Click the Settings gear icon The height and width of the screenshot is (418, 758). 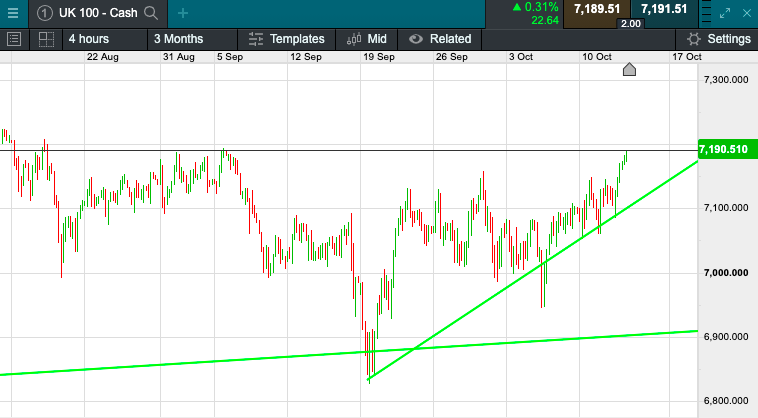coord(694,39)
